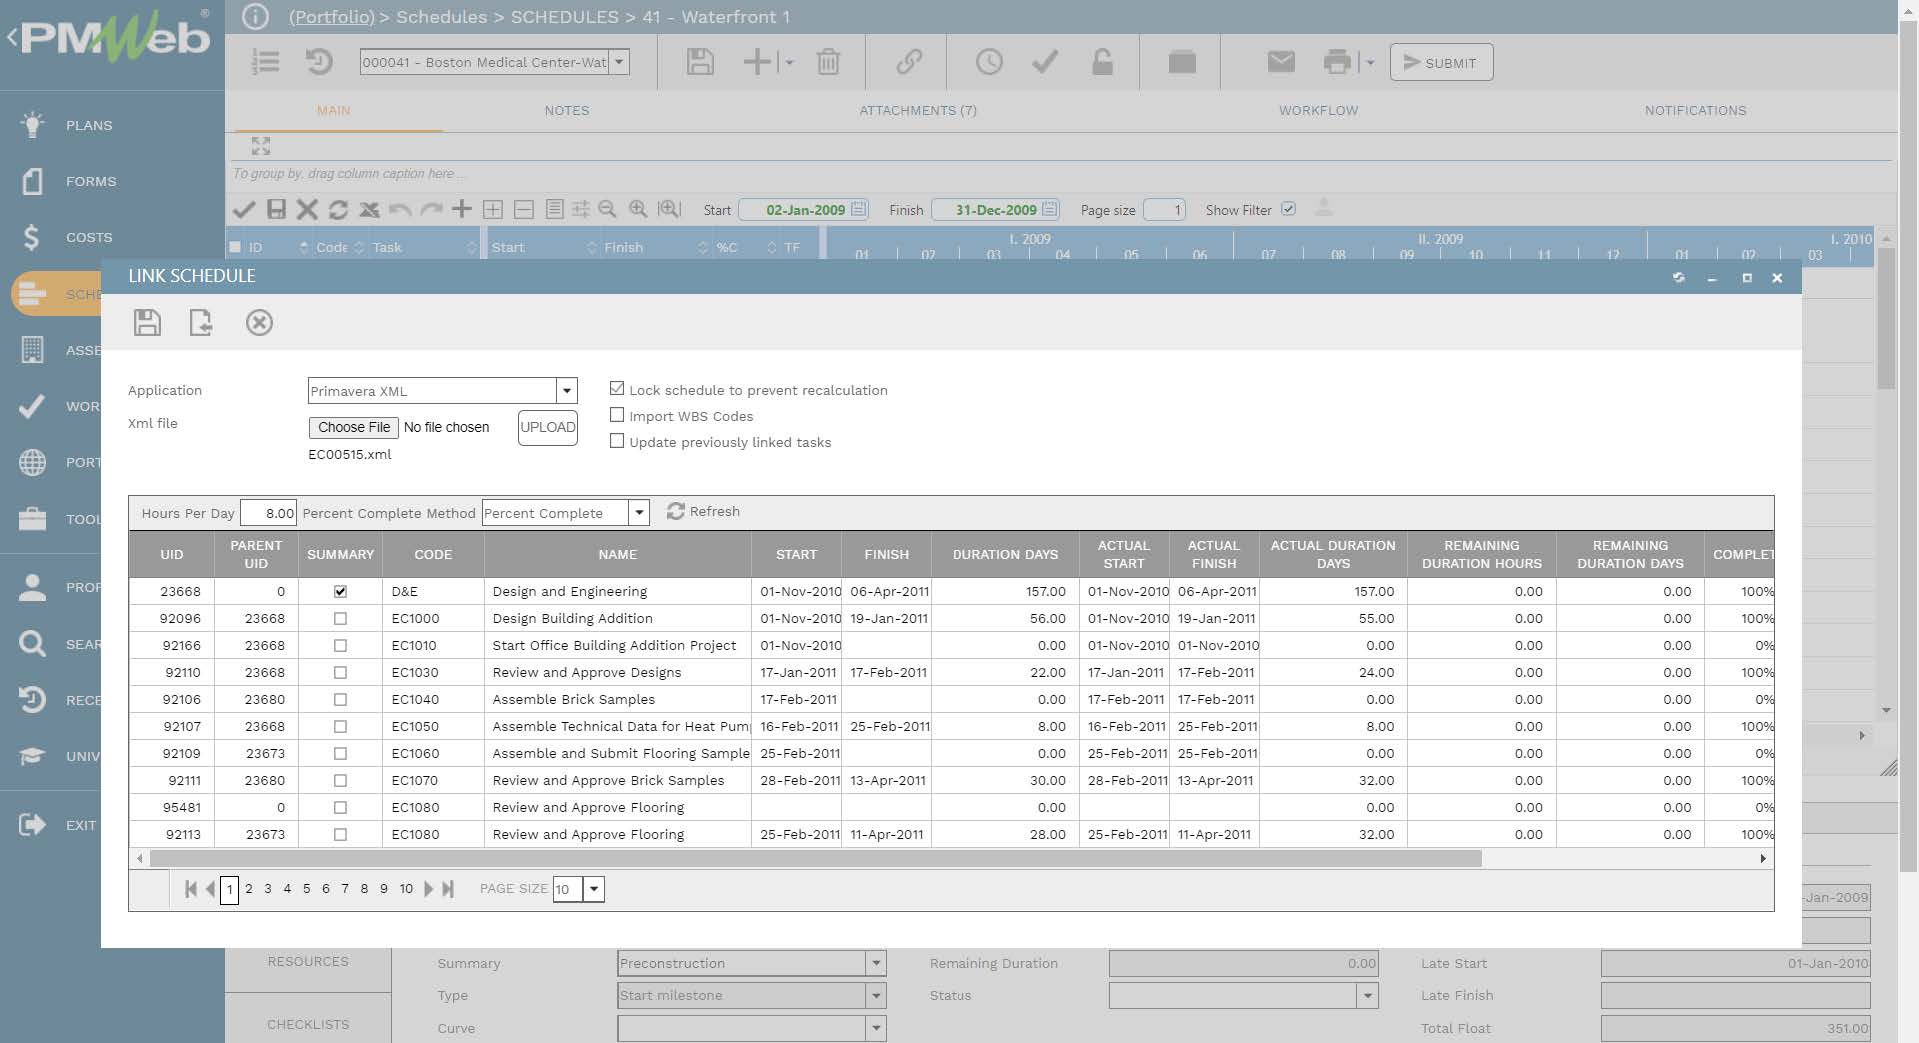The width and height of the screenshot is (1919, 1043).
Task: Select the Main tab
Action: coord(334,111)
